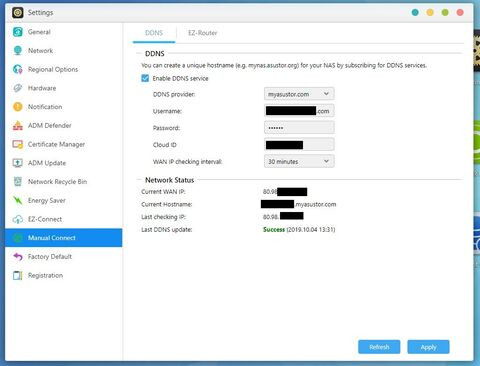Select Registration label
The height and width of the screenshot is (366, 480).
click(45, 275)
